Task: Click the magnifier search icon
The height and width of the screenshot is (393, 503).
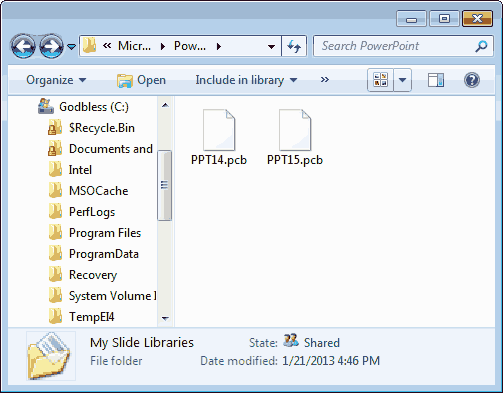Action: [x=481, y=46]
